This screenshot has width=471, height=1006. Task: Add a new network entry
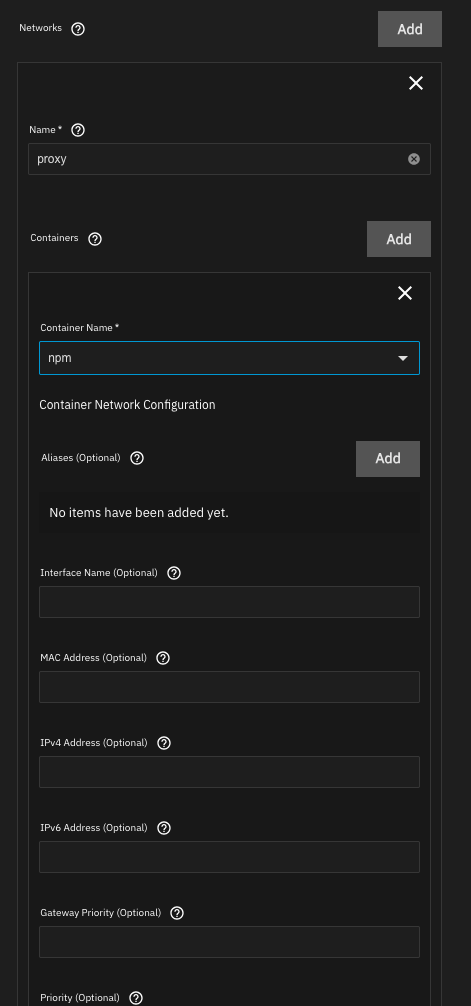[x=409, y=29]
